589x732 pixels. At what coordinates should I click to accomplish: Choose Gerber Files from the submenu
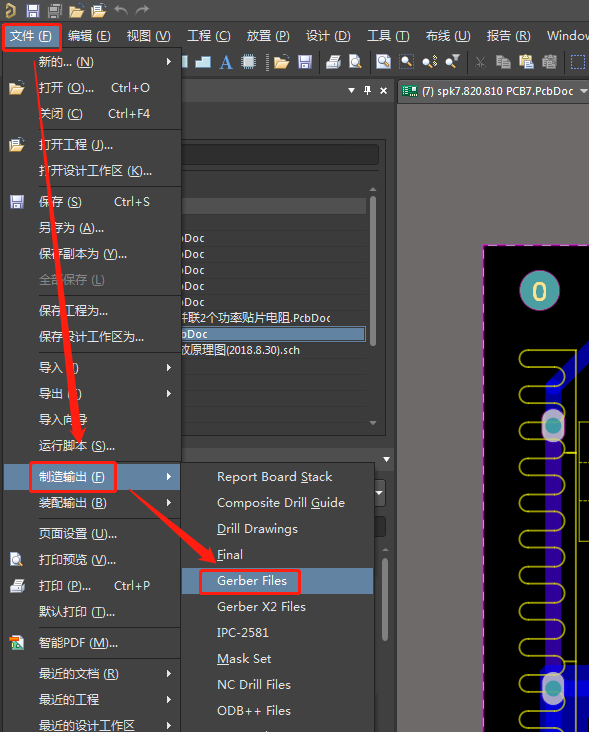[277, 581]
